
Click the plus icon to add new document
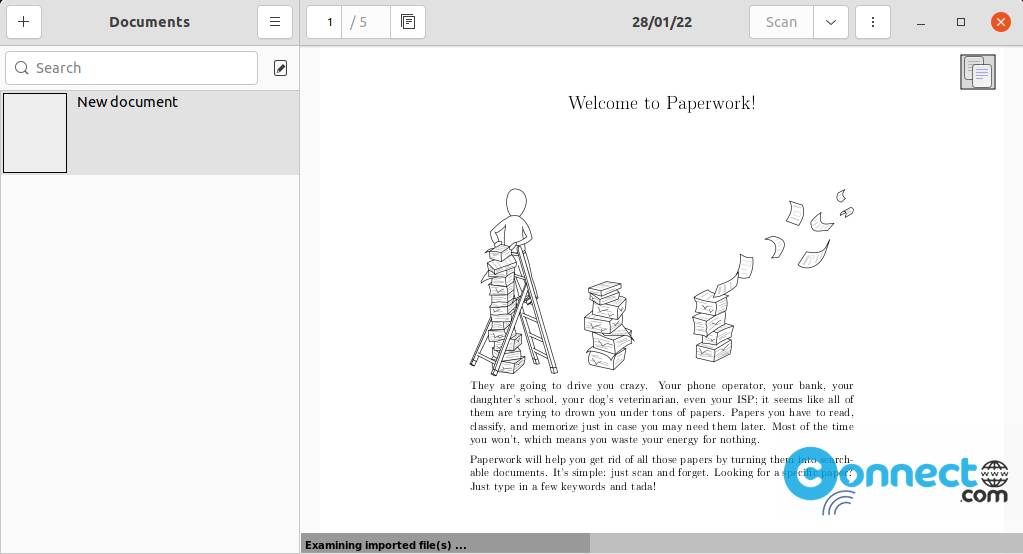point(23,22)
